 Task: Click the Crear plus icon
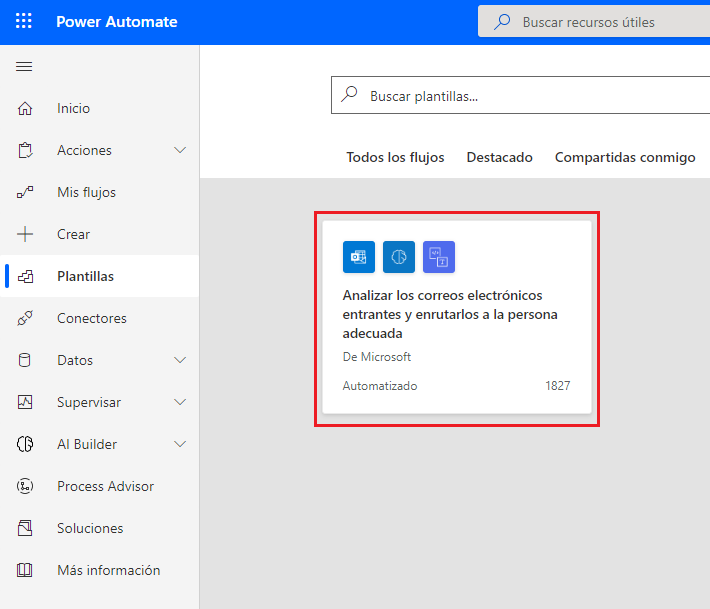[25, 234]
